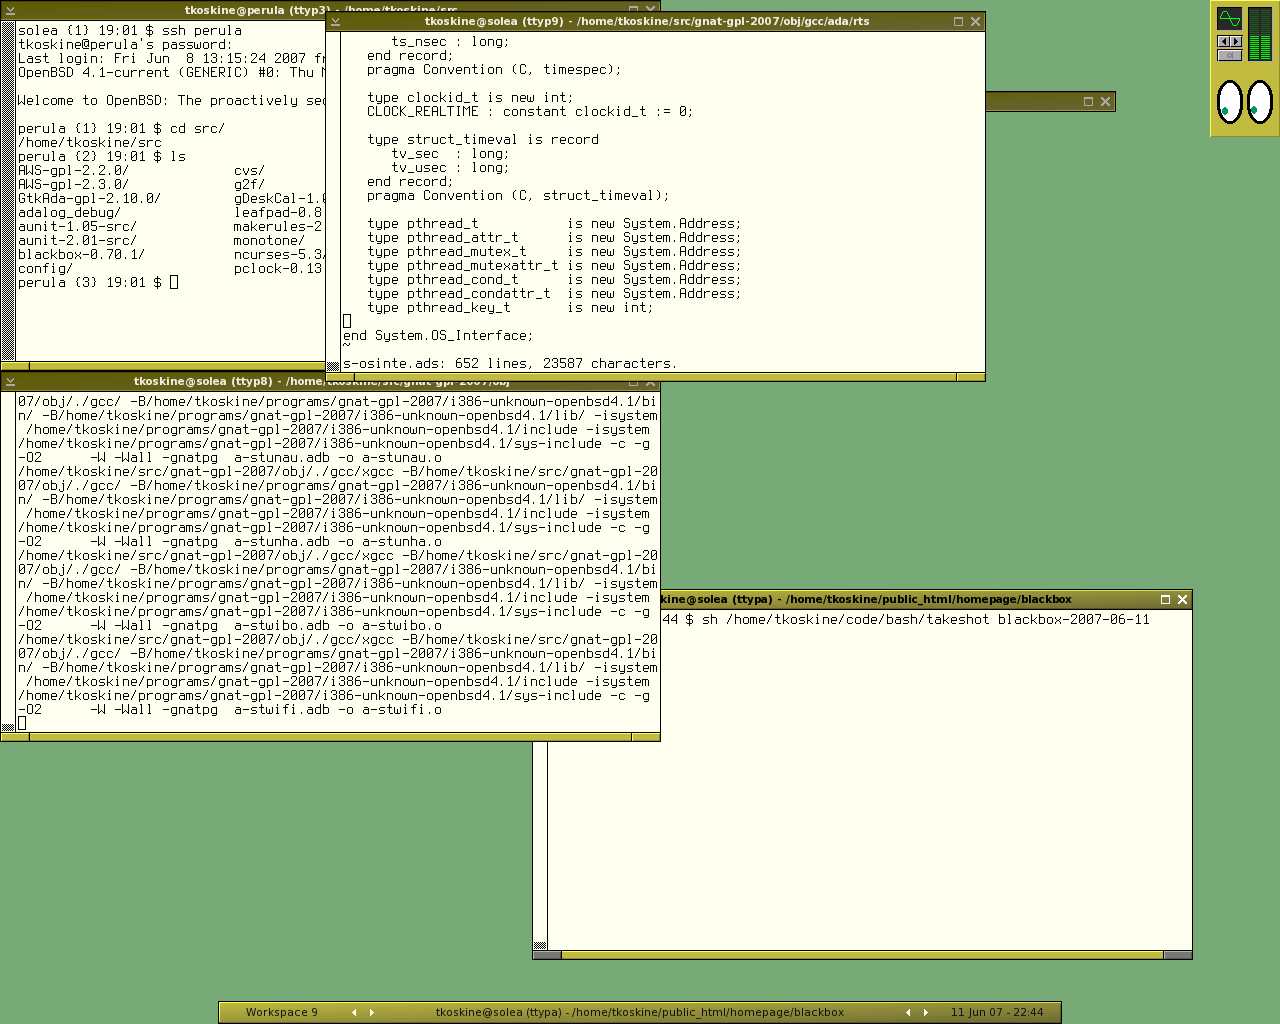Image resolution: width=1280 pixels, height=1024 pixels.
Task: Open window menu icon of ttyp3 terminal
Action: [x=10, y=10]
